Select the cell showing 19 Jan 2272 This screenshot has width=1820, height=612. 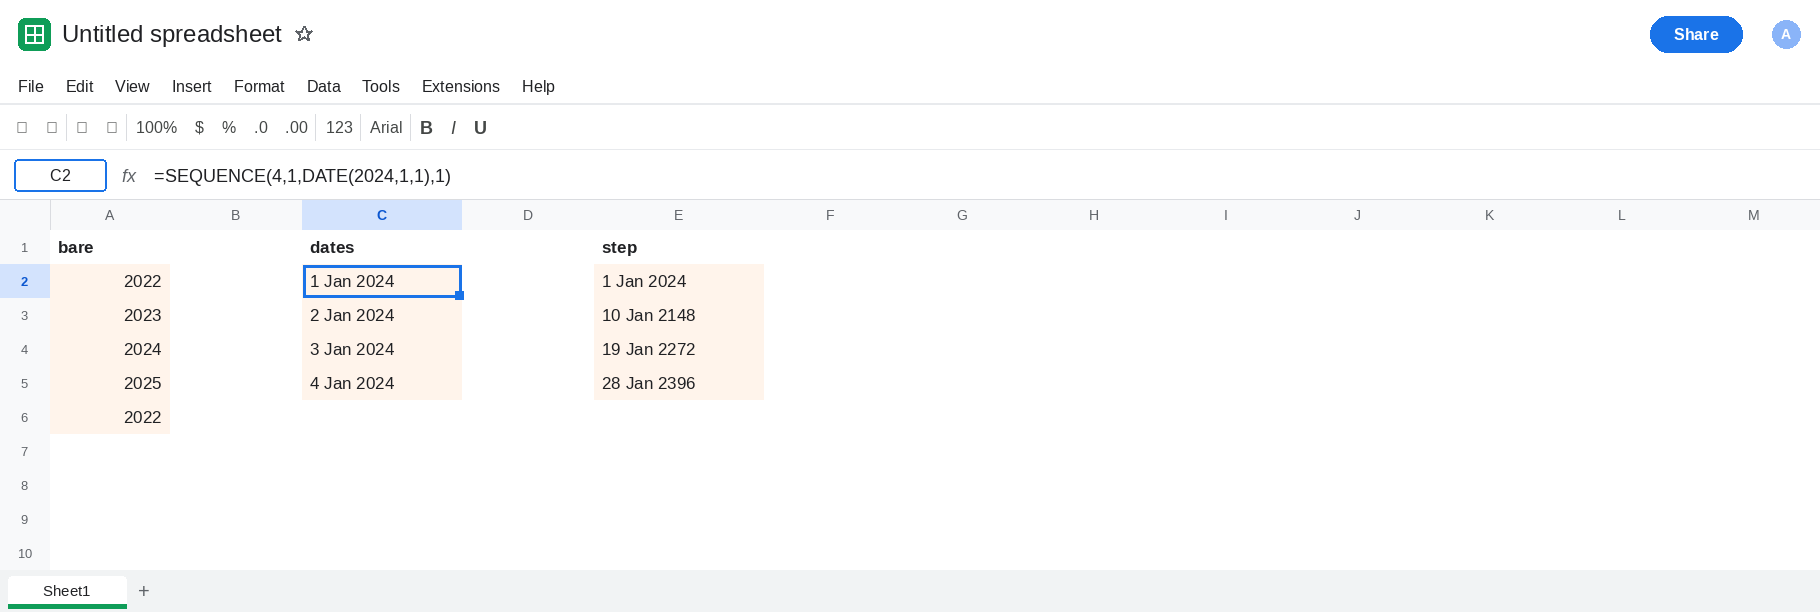[x=679, y=349]
